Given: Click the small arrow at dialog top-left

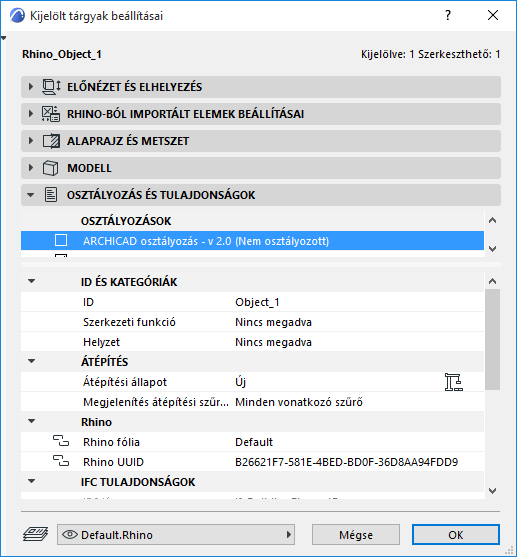Looking at the screenshot, I should pos(4,38).
